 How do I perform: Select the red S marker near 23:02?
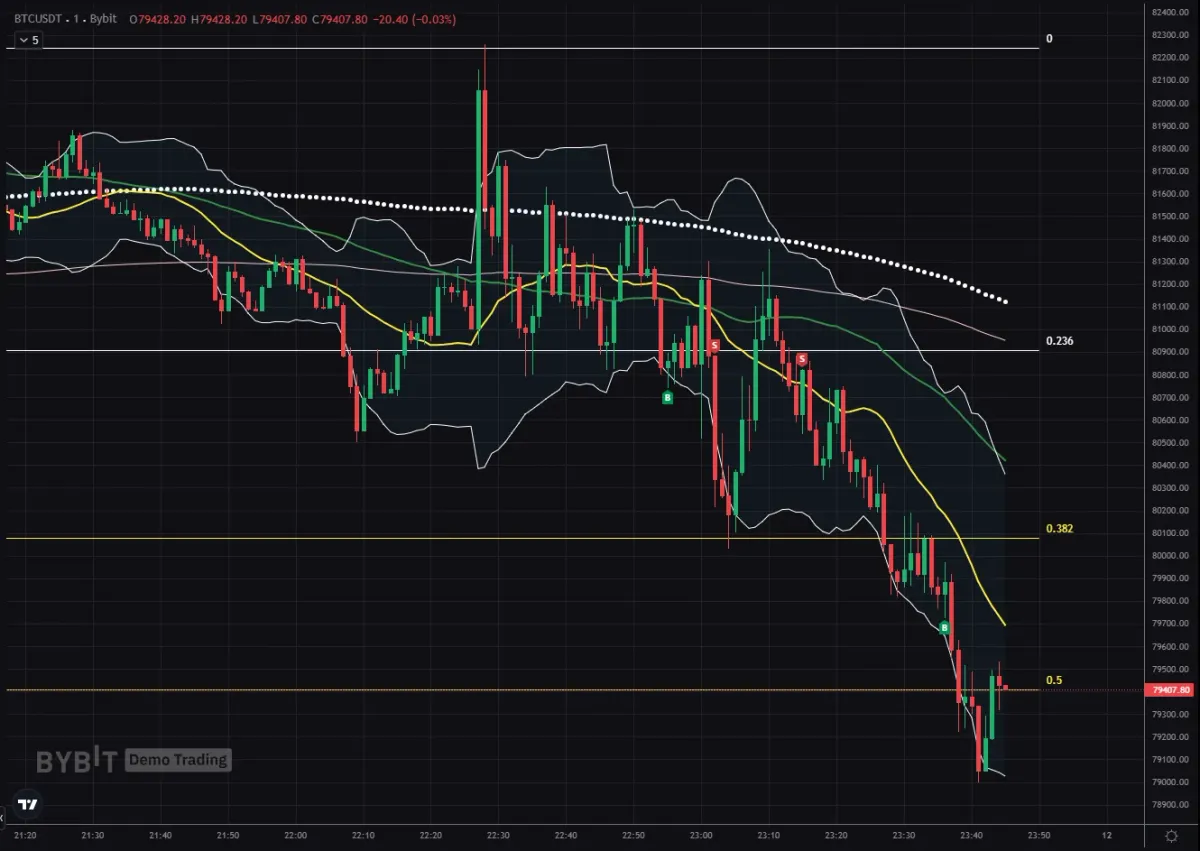tap(714, 345)
